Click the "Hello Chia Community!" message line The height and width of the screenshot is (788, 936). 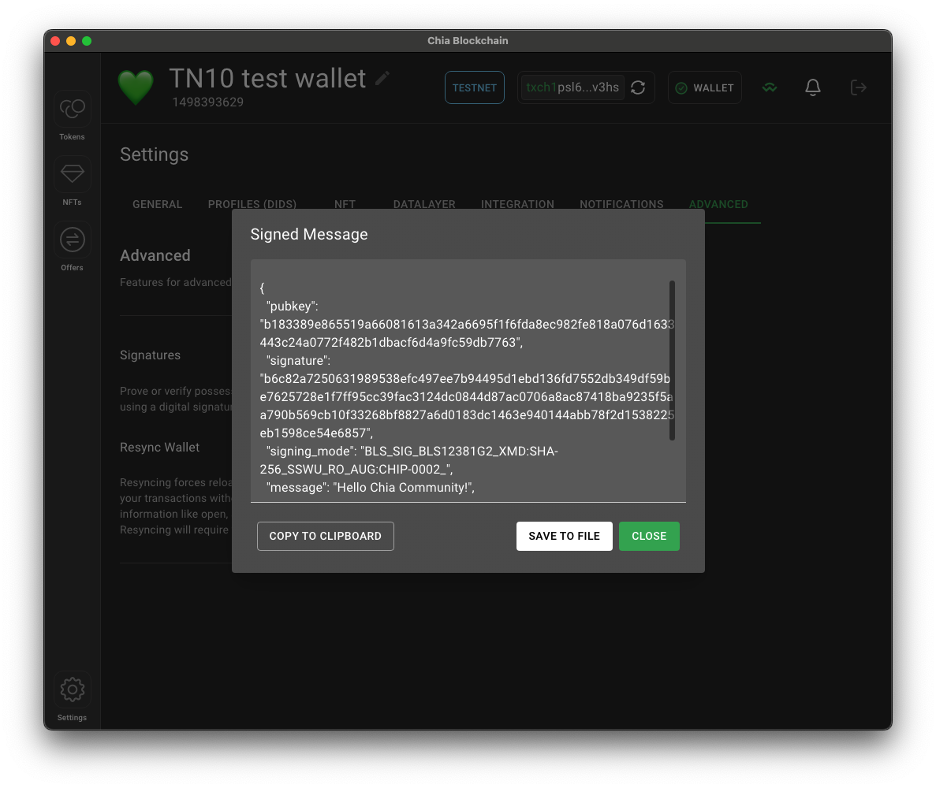click(370, 488)
